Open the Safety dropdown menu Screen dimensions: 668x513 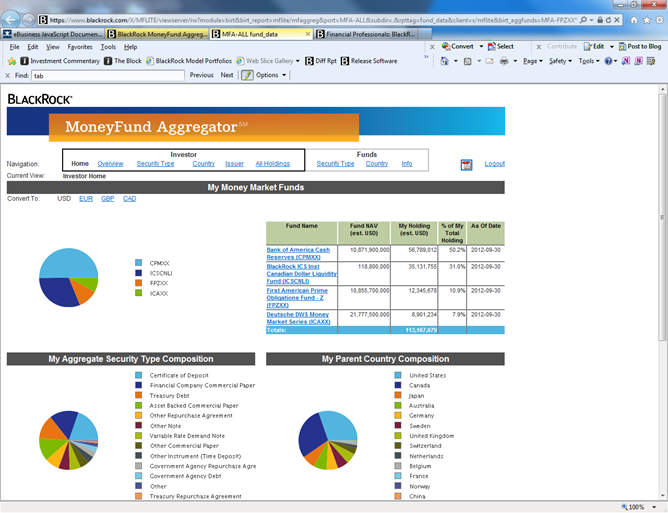pyautogui.click(x=560, y=61)
